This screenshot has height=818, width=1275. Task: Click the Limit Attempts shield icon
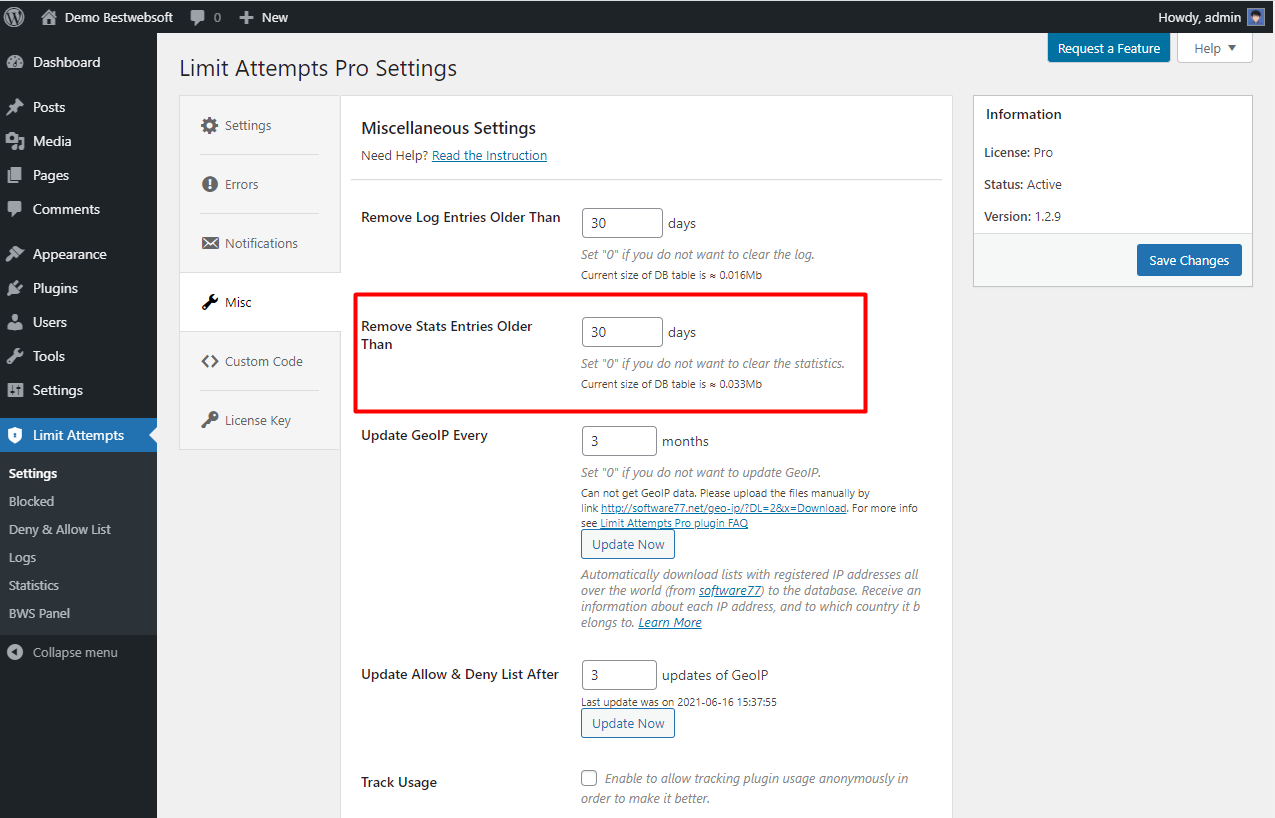tap(15, 435)
